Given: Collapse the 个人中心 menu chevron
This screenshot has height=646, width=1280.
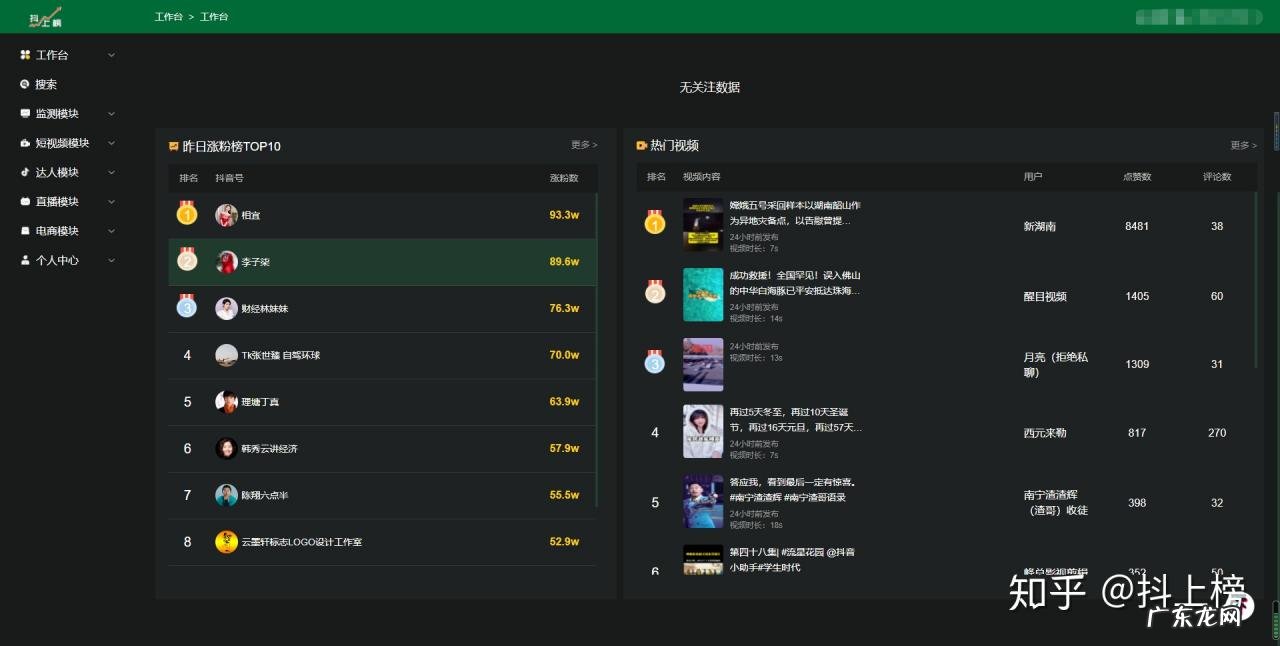Looking at the screenshot, I should coord(111,260).
